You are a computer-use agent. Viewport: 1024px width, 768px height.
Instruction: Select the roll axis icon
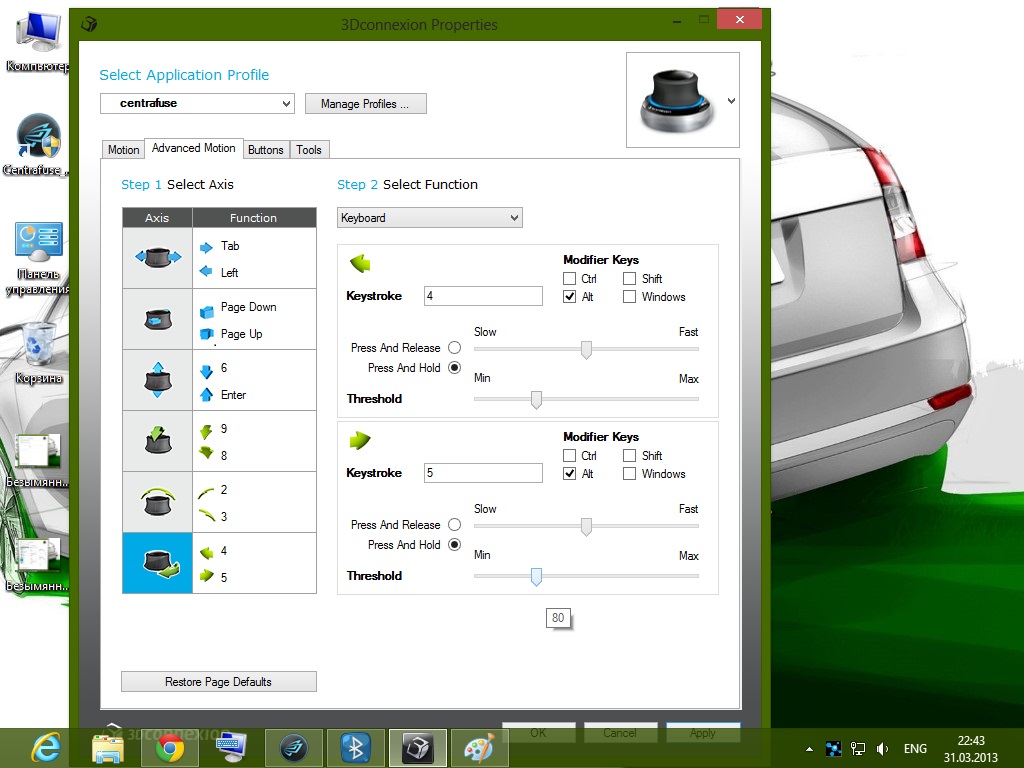(157, 502)
